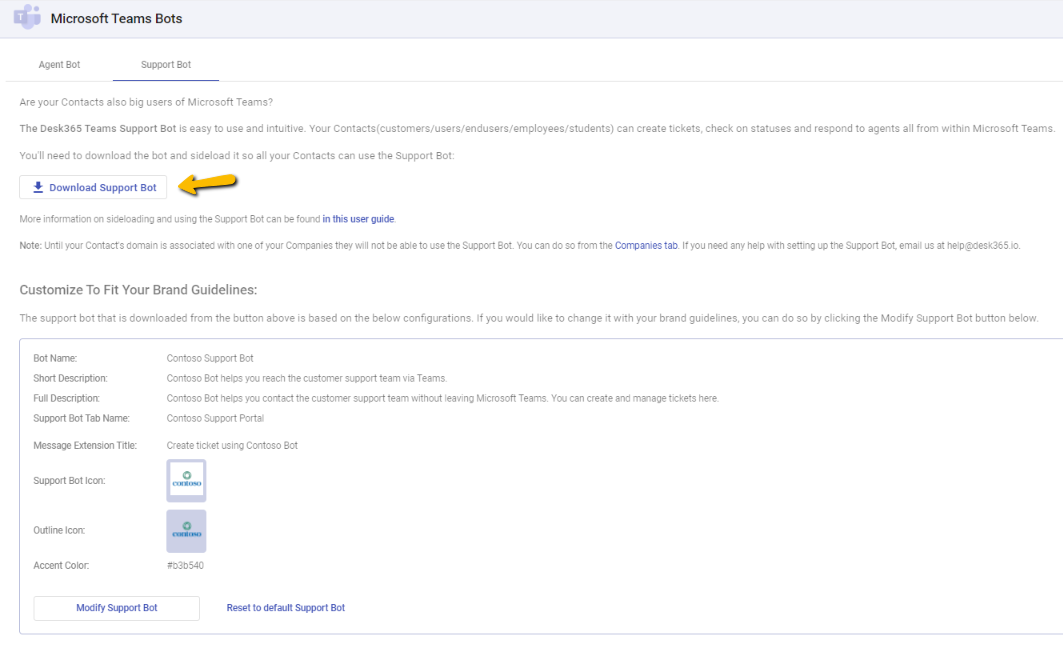Viewport: 1063px width, 660px height.
Task: Select the Bot Name value Contoso Support Bot
Action: (210, 357)
